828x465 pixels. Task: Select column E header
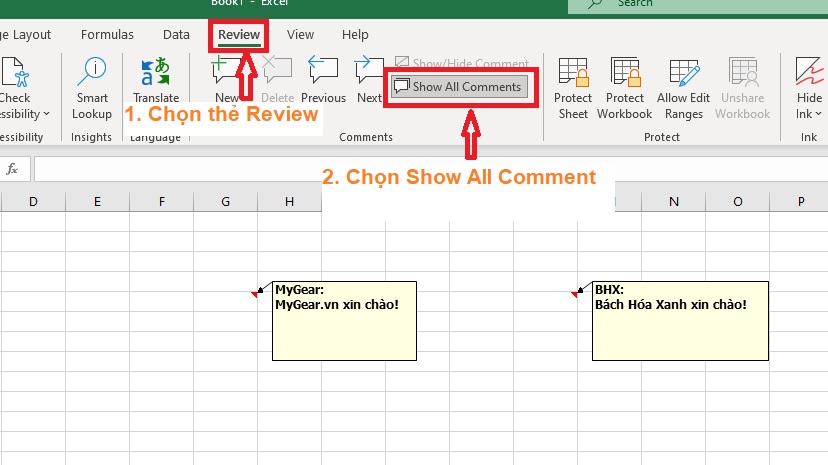click(97, 202)
